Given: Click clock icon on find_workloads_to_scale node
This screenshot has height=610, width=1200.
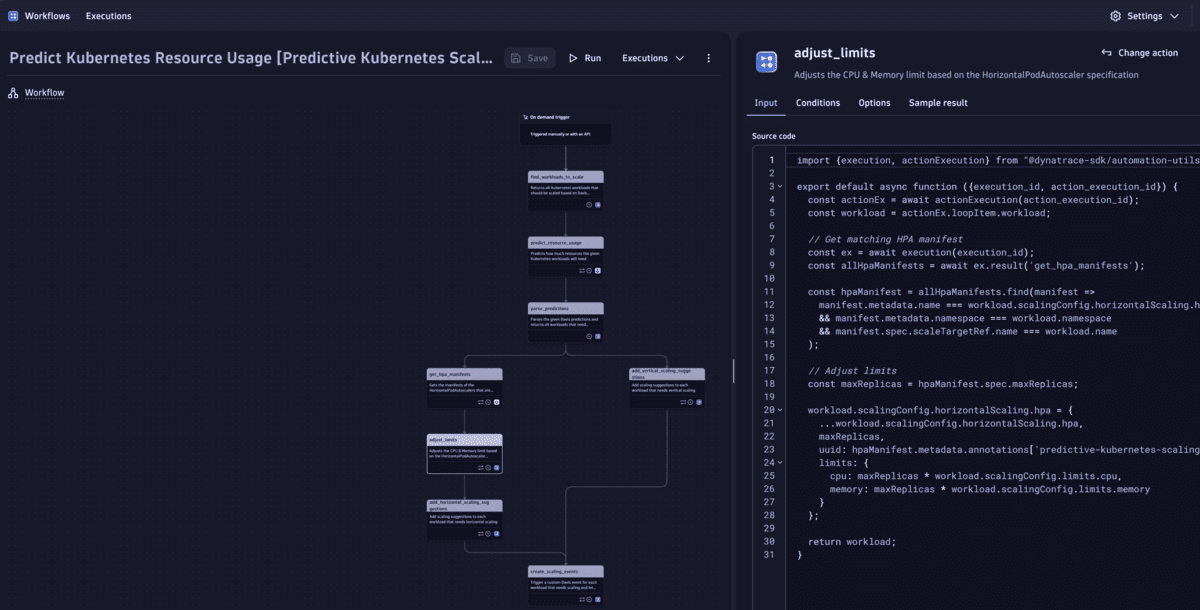Looking at the screenshot, I should tap(590, 204).
